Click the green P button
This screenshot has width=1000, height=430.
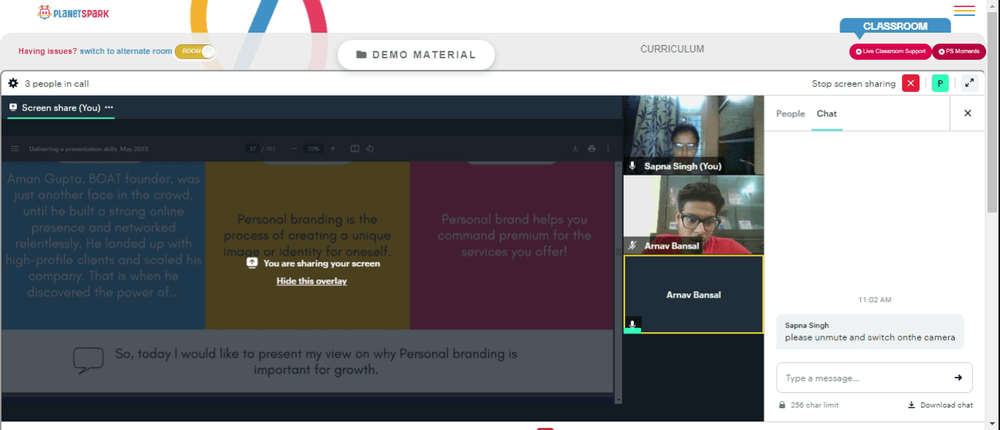pyautogui.click(x=940, y=83)
